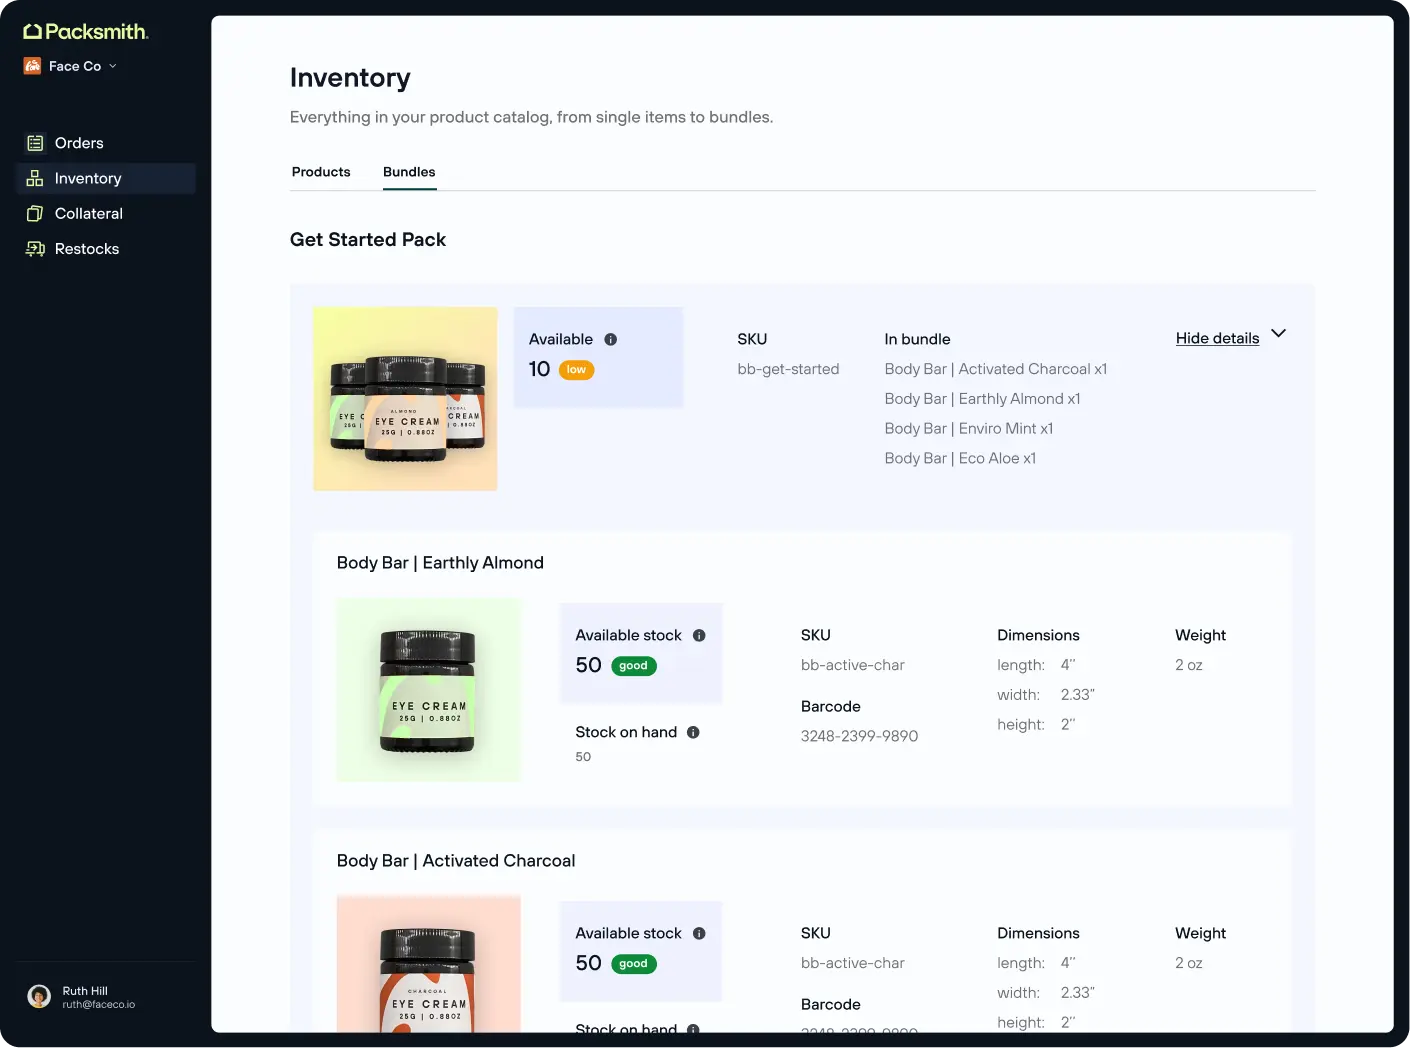Click the bb-get-started SKU value
This screenshot has width=1410, height=1048.
(x=788, y=369)
